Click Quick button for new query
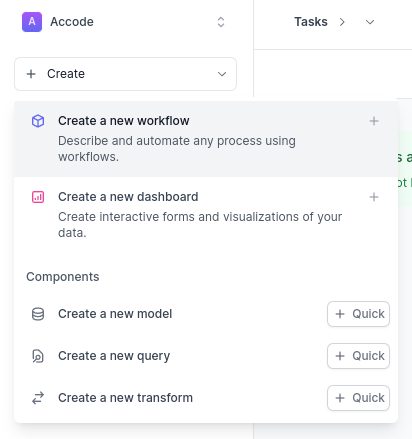The height and width of the screenshot is (439, 412). (x=358, y=356)
